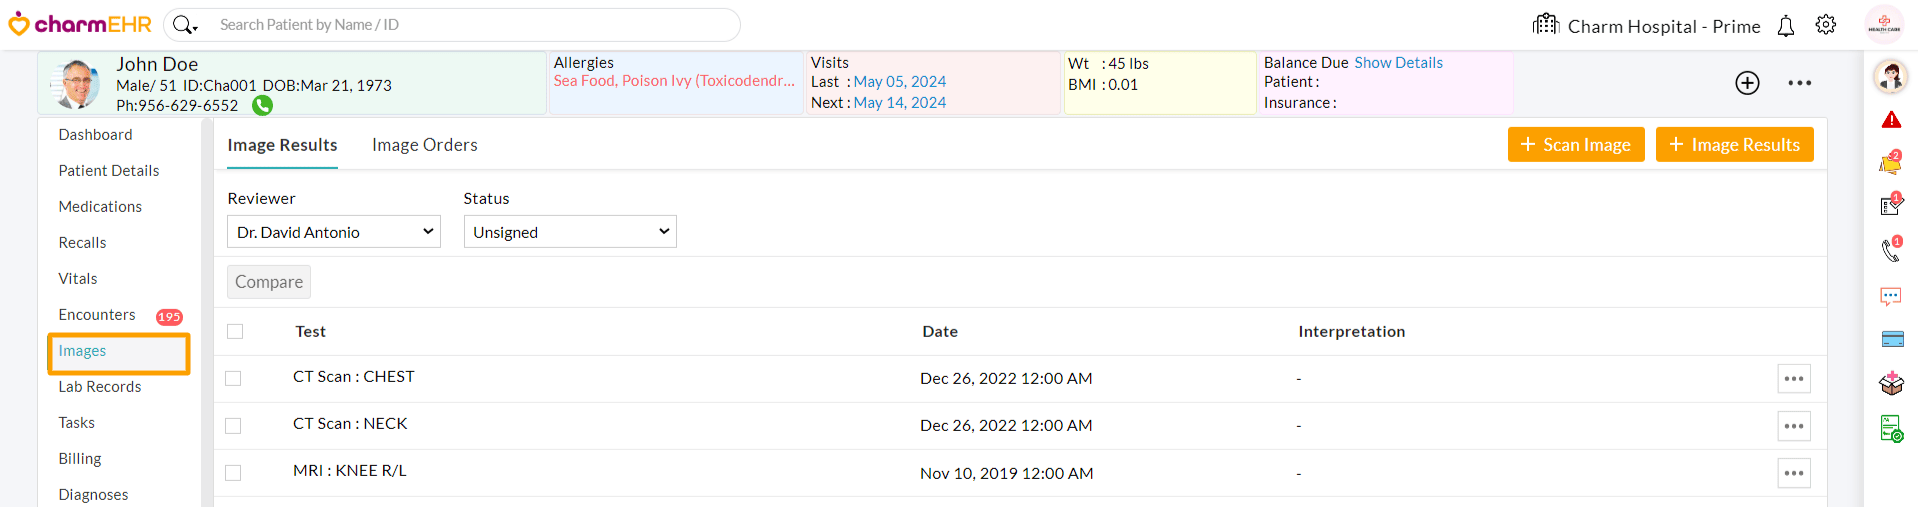This screenshot has height=507, width=1918.
Task: Open more options for CT Scan : NECK row
Action: tap(1794, 426)
